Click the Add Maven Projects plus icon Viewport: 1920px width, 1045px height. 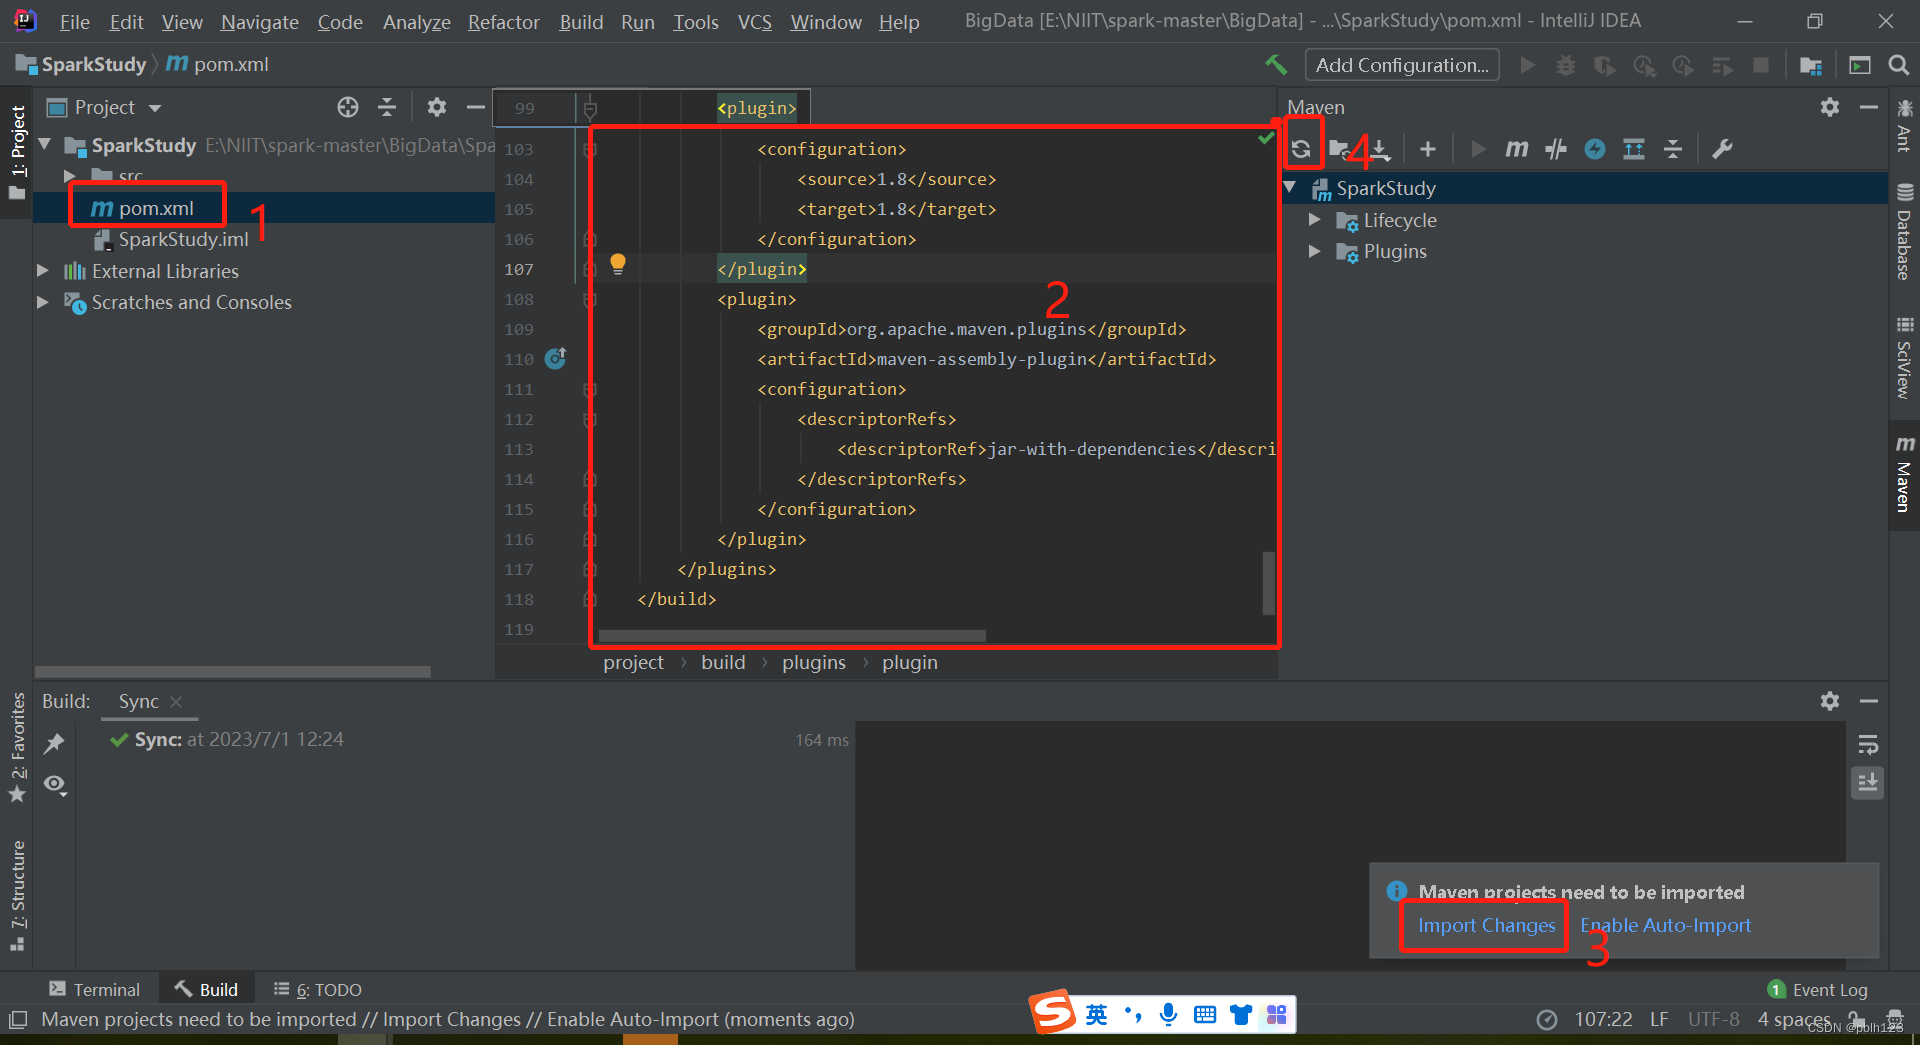(1427, 149)
